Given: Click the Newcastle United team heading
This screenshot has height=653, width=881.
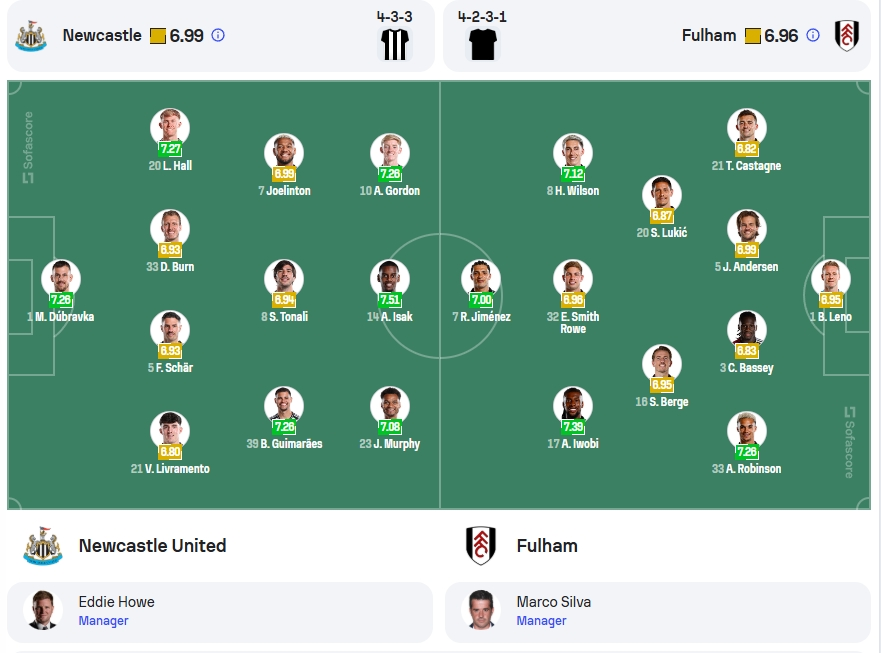Looking at the screenshot, I should tap(152, 546).
